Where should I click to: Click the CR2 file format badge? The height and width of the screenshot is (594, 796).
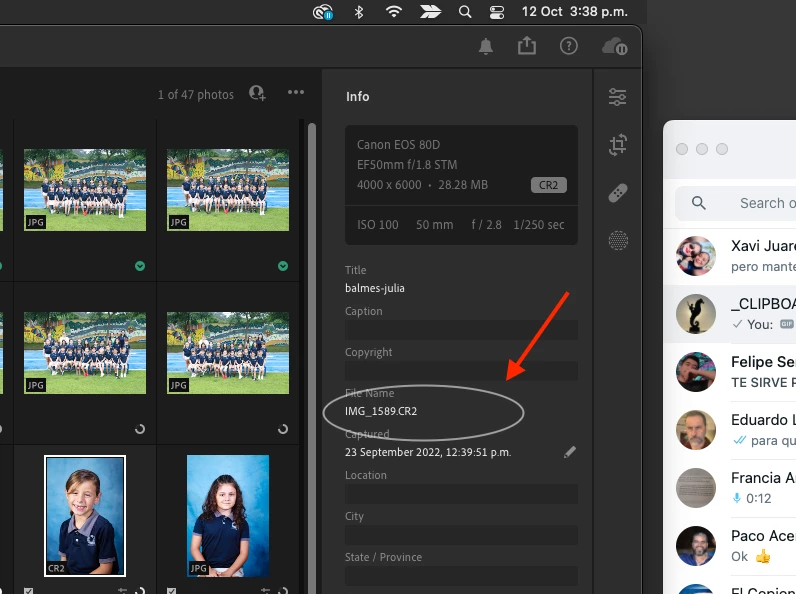point(549,185)
